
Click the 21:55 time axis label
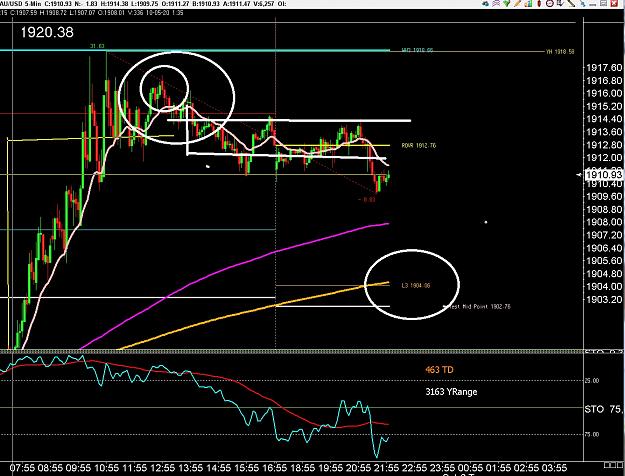[x=386, y=468]
